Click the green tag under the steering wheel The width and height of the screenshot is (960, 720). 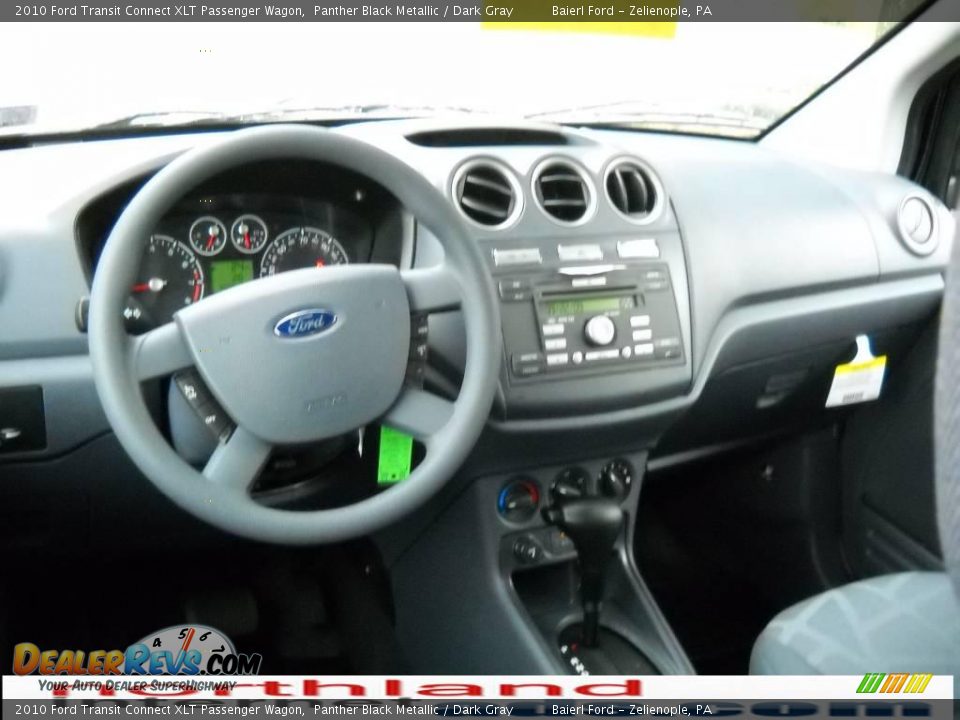tap(394, 455)
